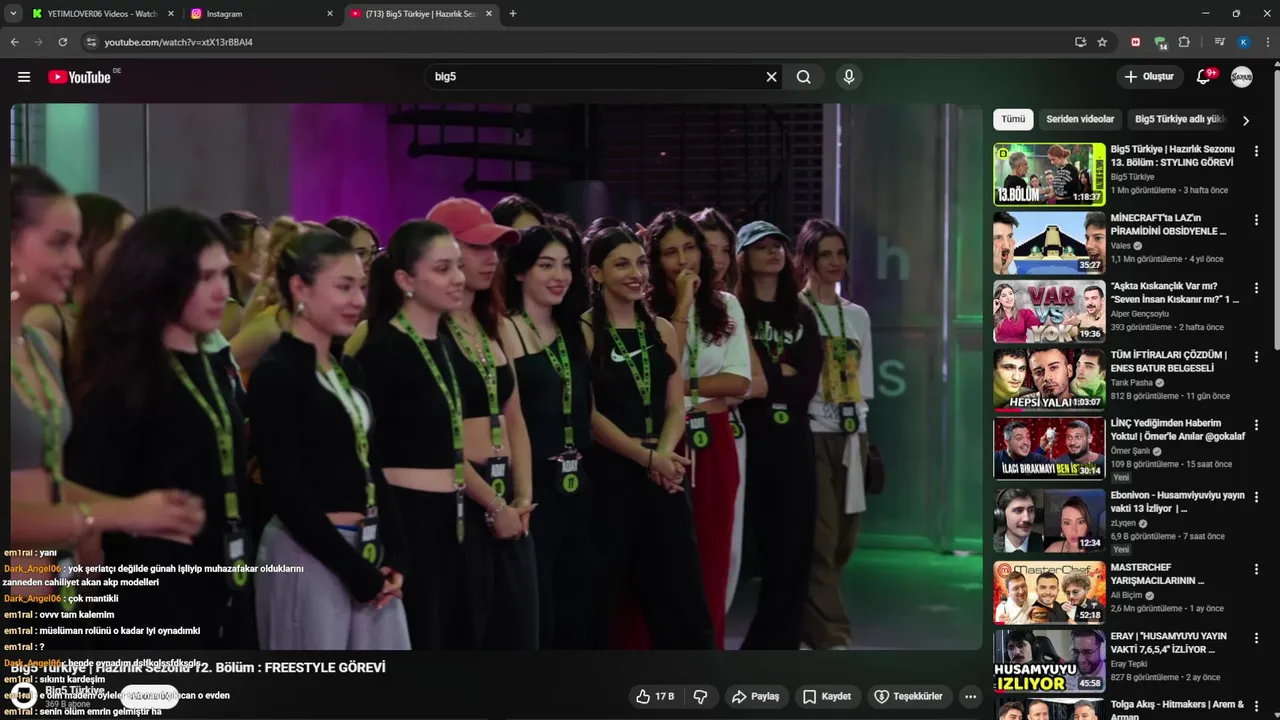1280x720 pixels.
Task: Open options for Ebonivon video
Action: click(1257, 497)
